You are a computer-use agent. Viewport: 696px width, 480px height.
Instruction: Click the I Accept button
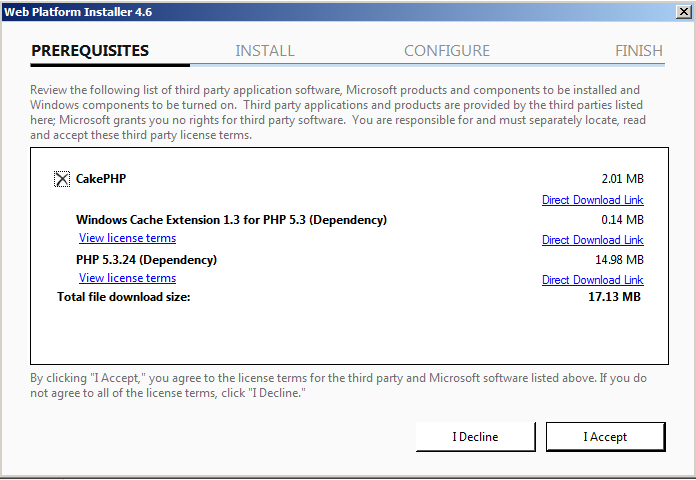point(605,437)
